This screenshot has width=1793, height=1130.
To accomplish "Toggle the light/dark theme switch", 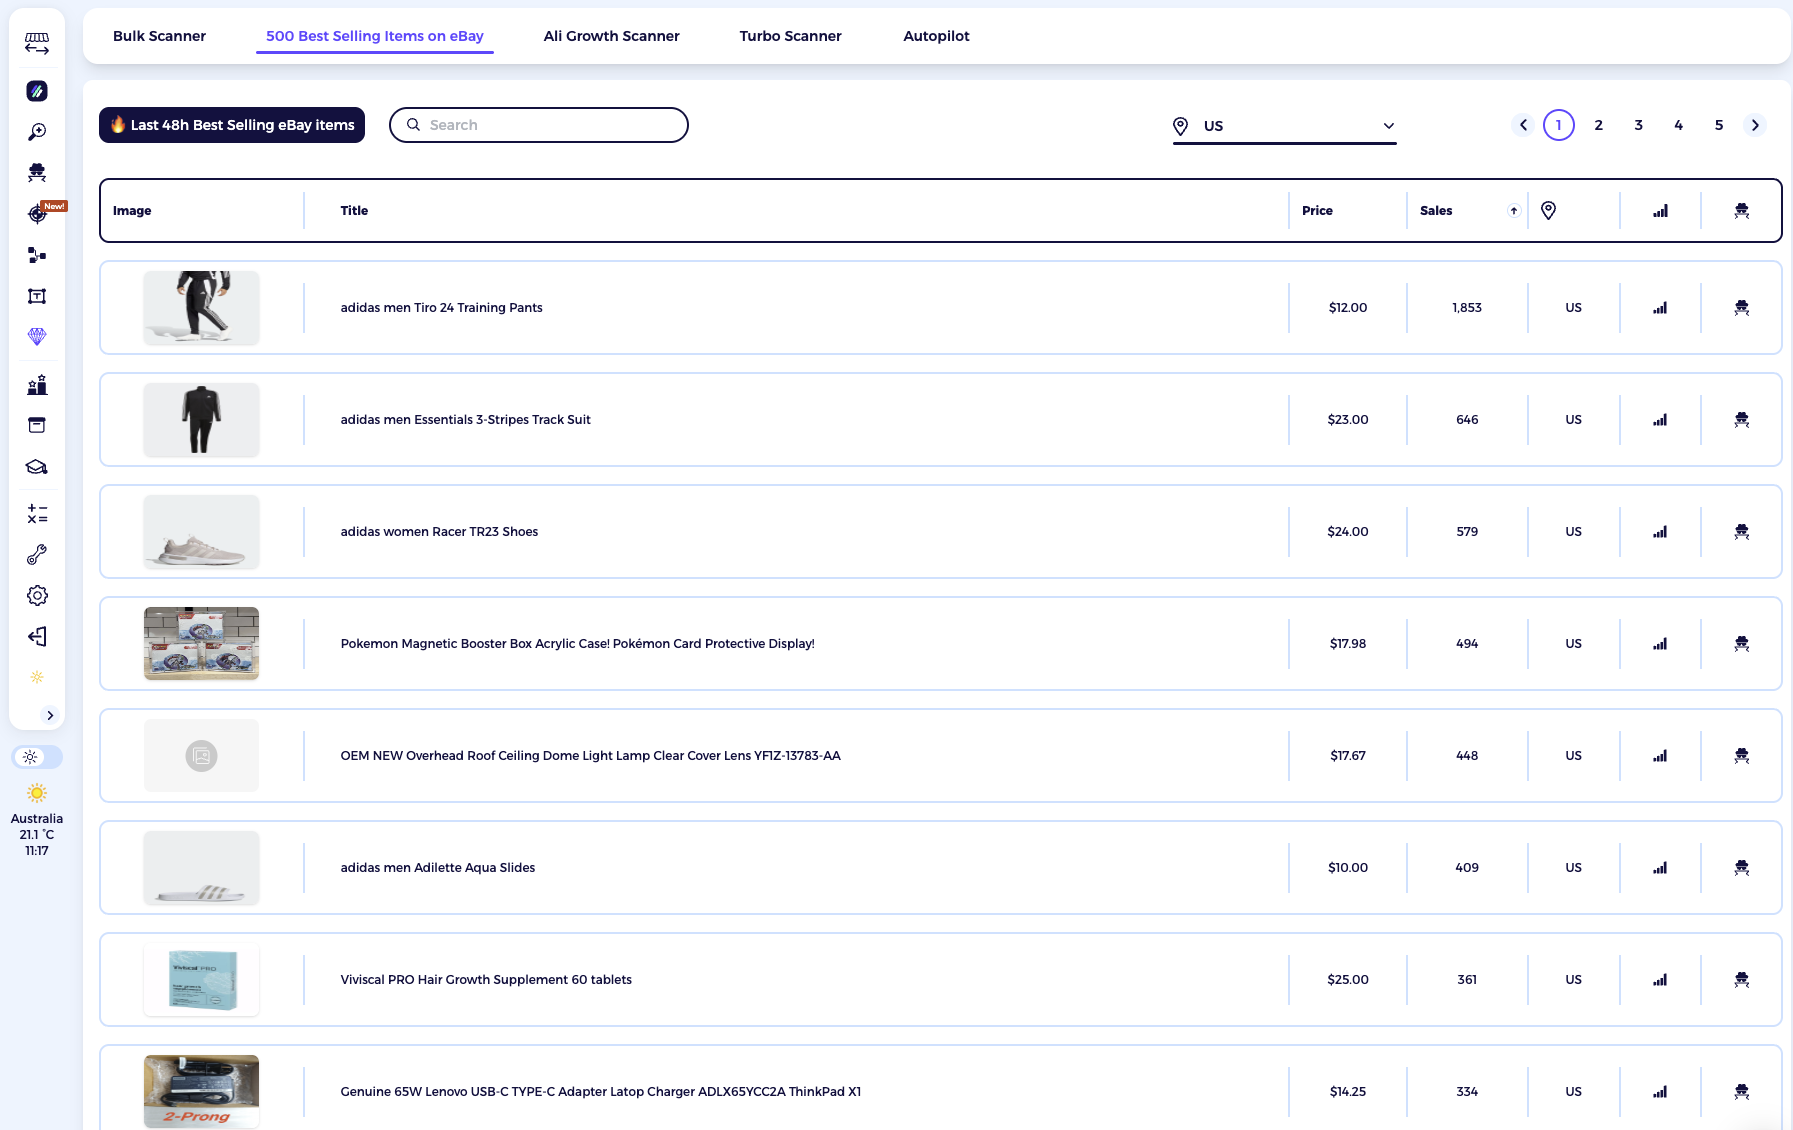I will pyautogui.click(x=37, y=757).
